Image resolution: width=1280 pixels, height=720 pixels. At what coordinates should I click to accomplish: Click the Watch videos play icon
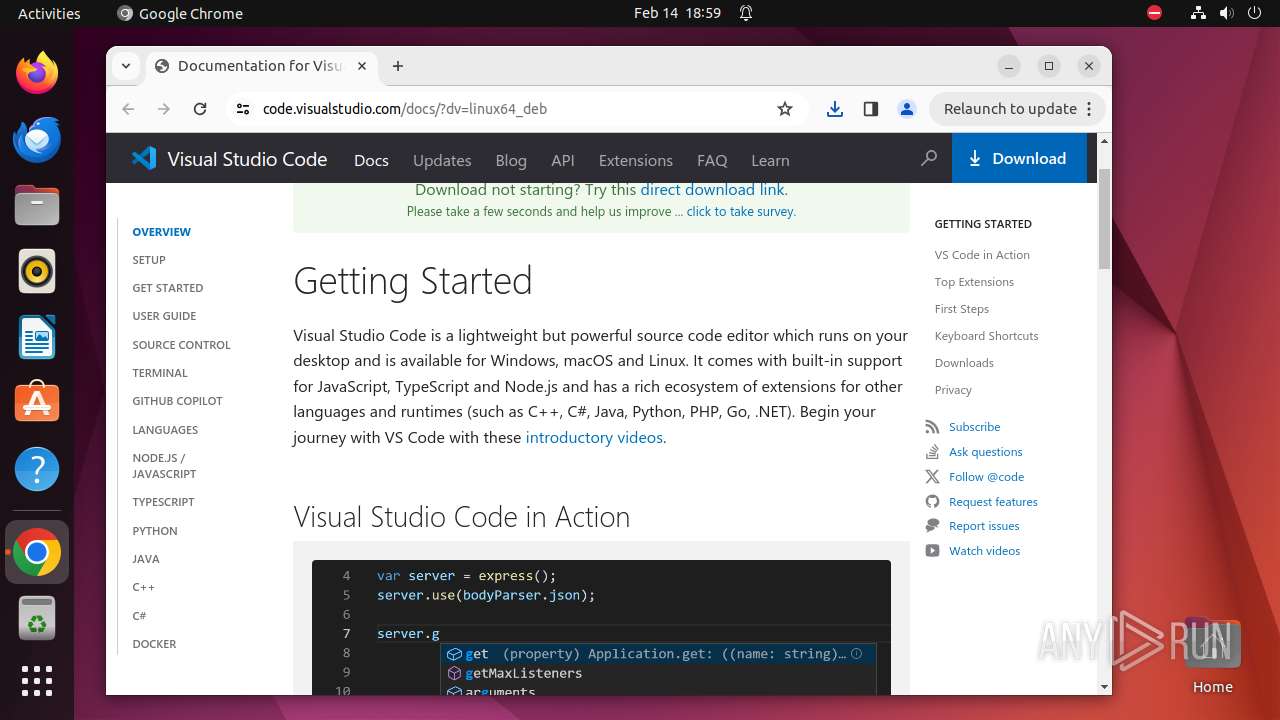tap(932, 551)
